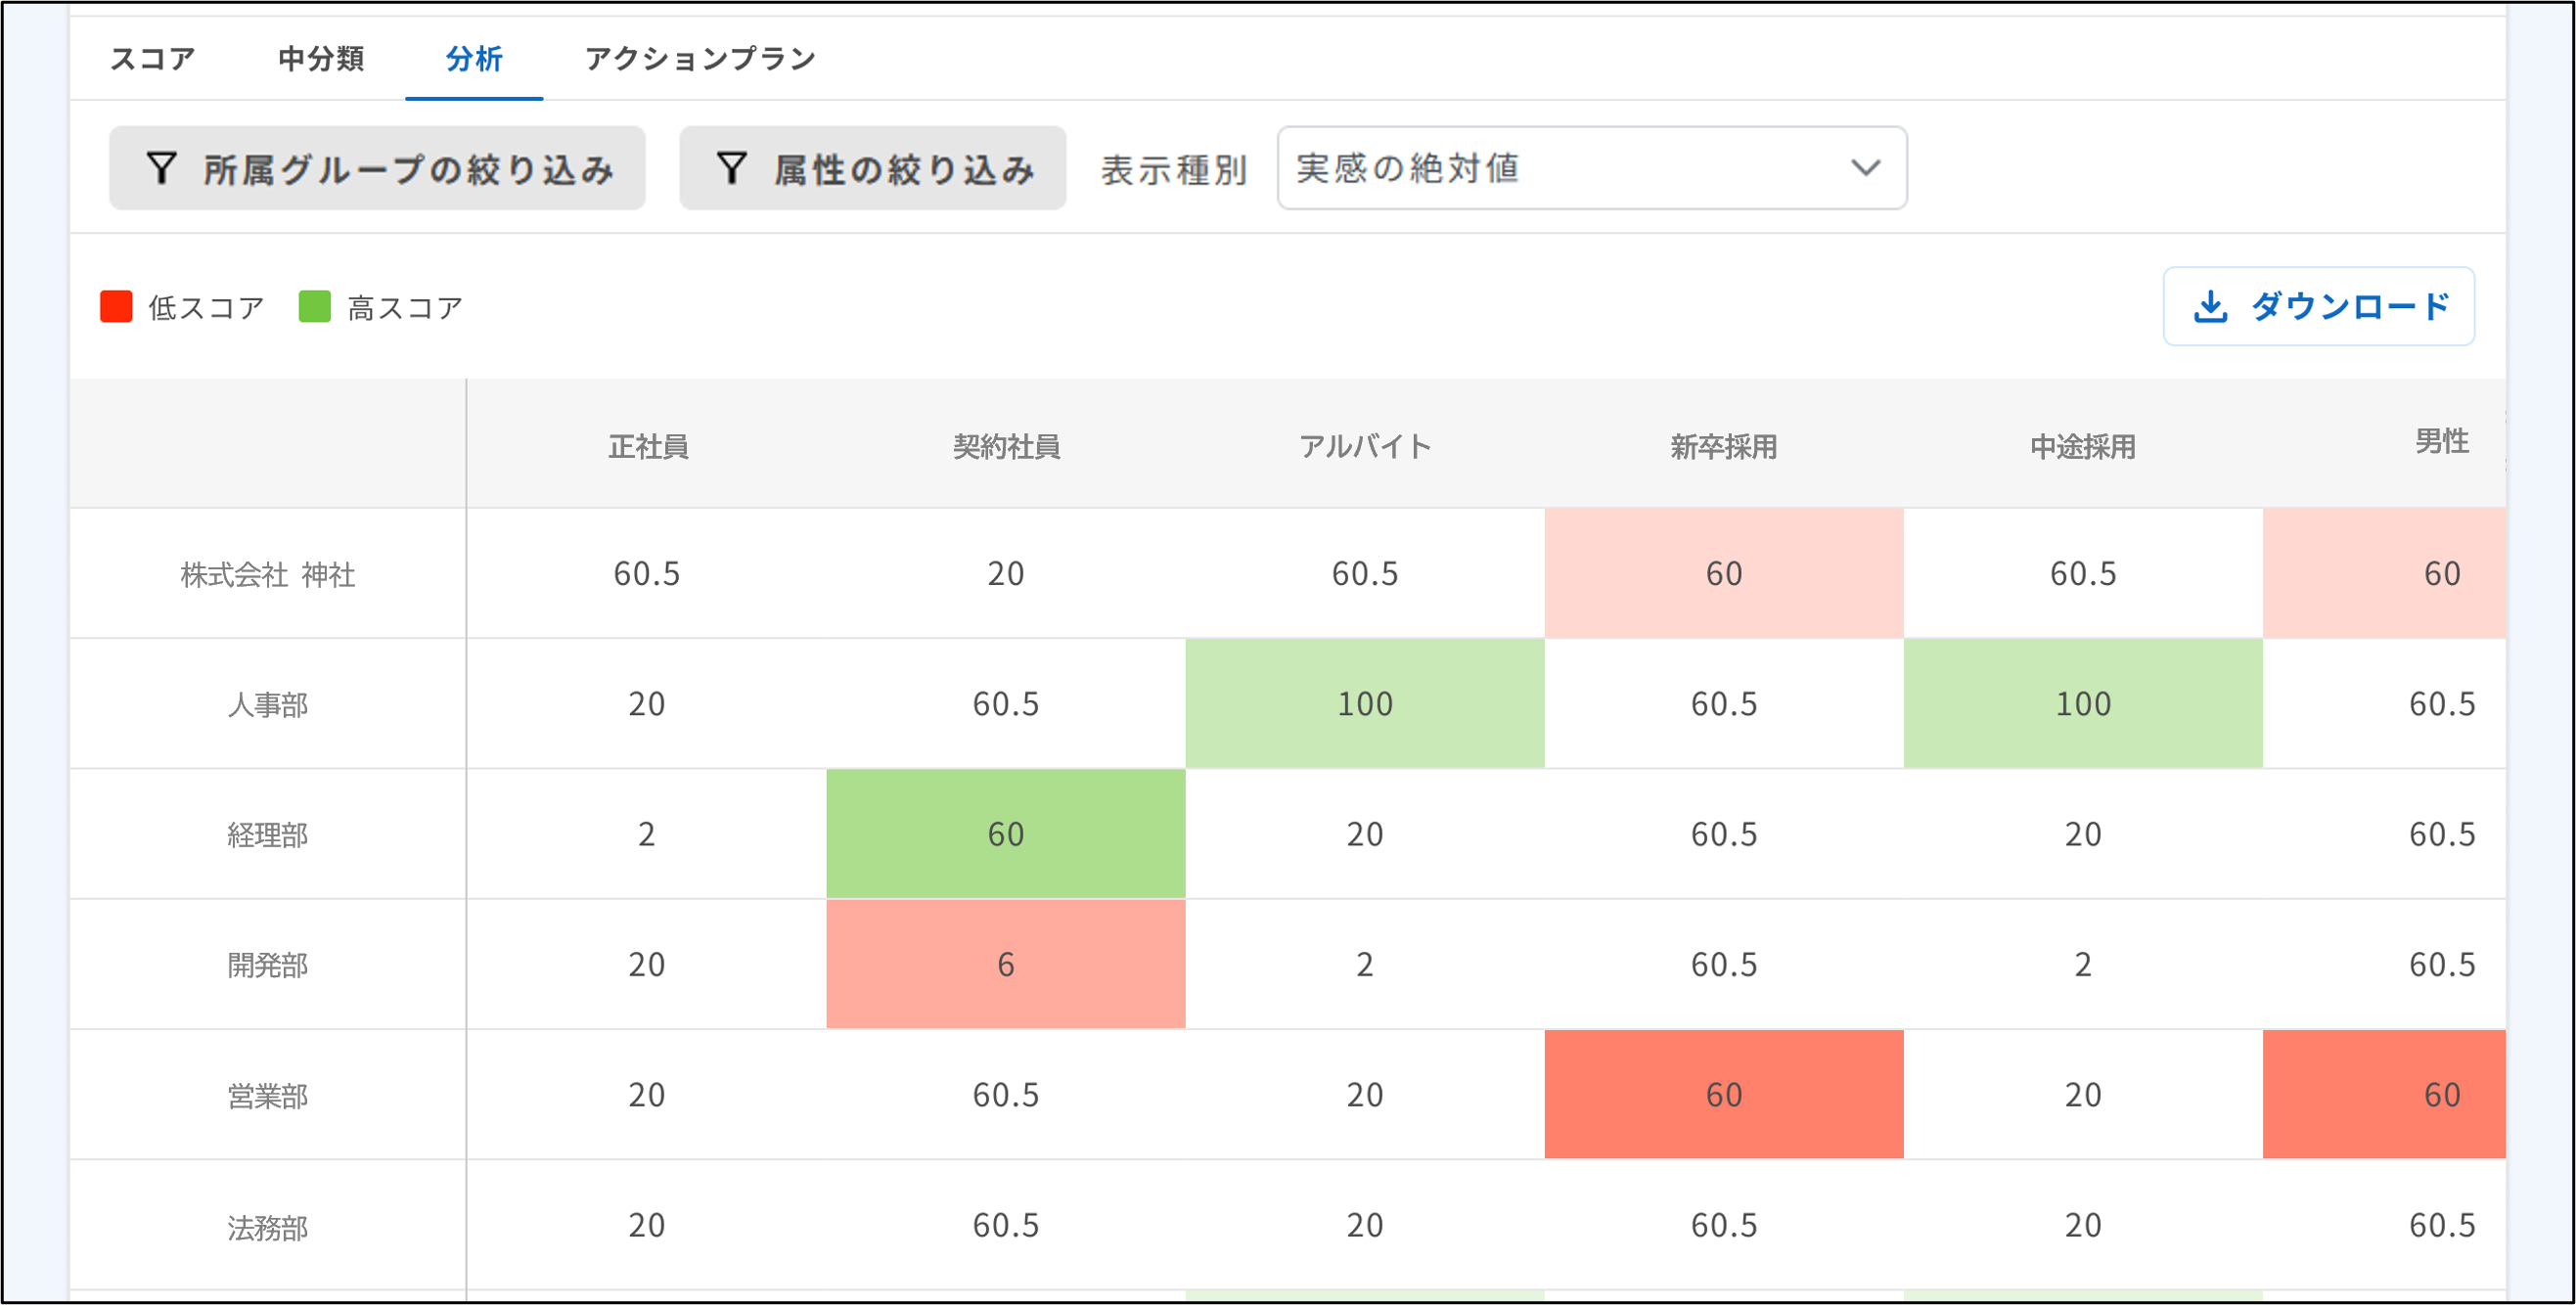Click the funnel icon for 所属グループの絞り込み

(x=163, y=167)
